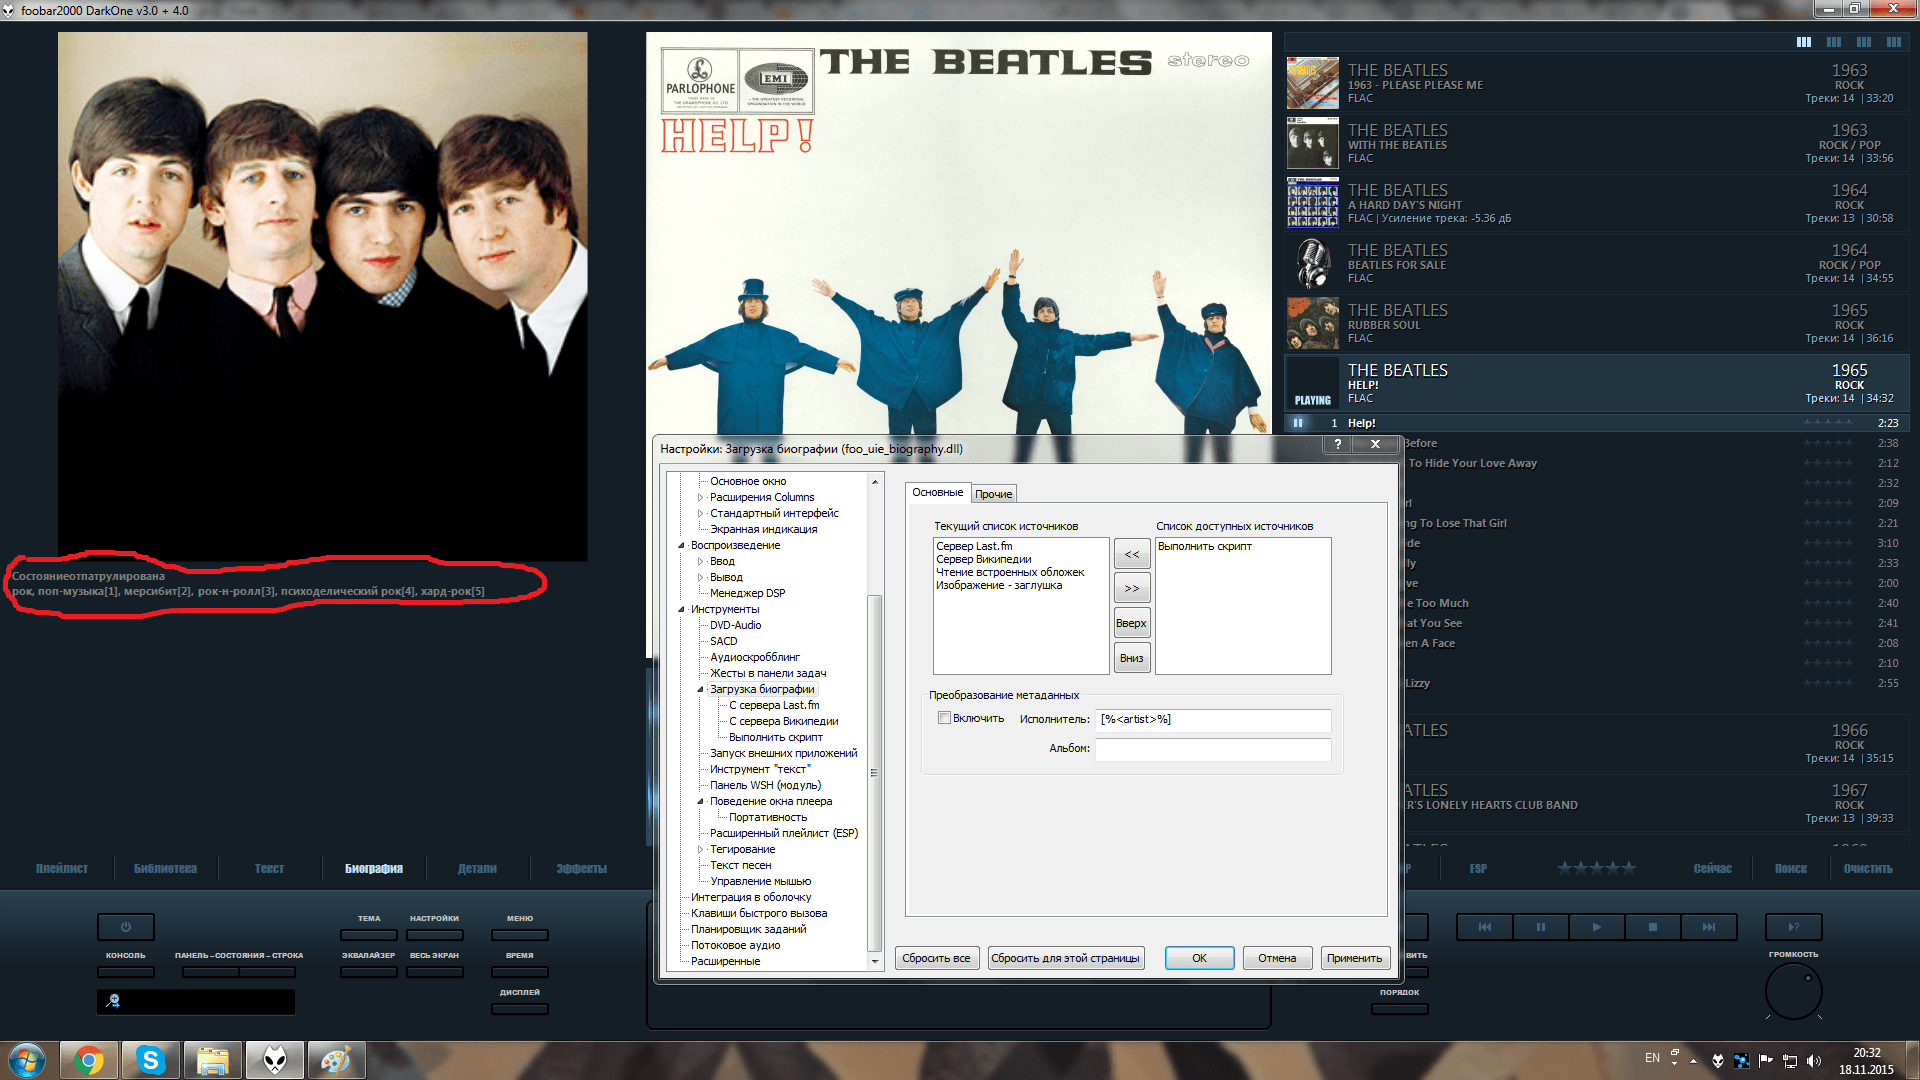Select the first playlist column layout icon
This screenshot has width=1920, height=1080.
pyautogui.click(x=1803, y=42)
